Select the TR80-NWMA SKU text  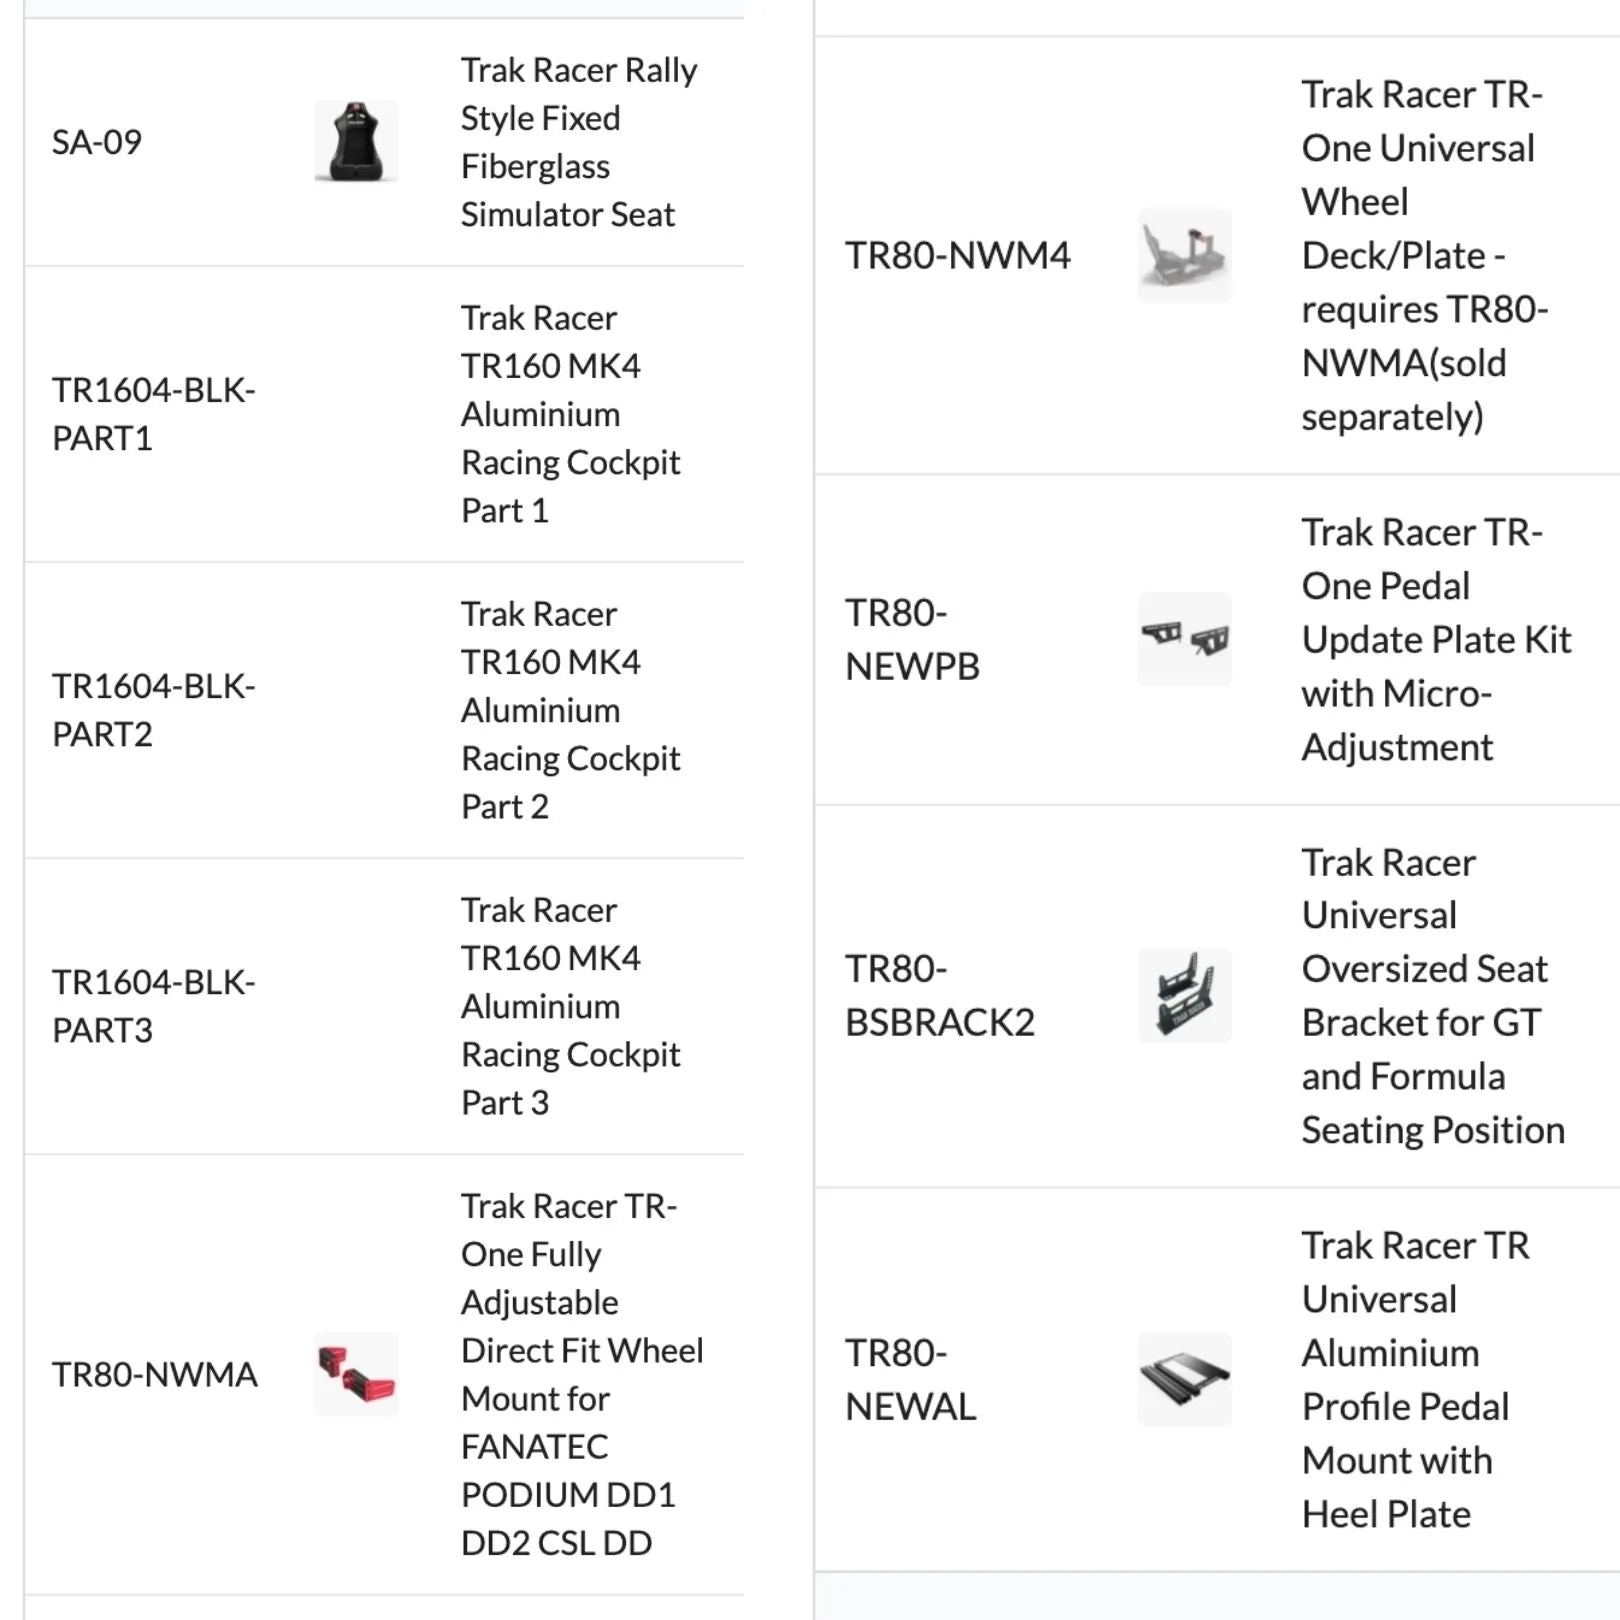coord(155,1374)
